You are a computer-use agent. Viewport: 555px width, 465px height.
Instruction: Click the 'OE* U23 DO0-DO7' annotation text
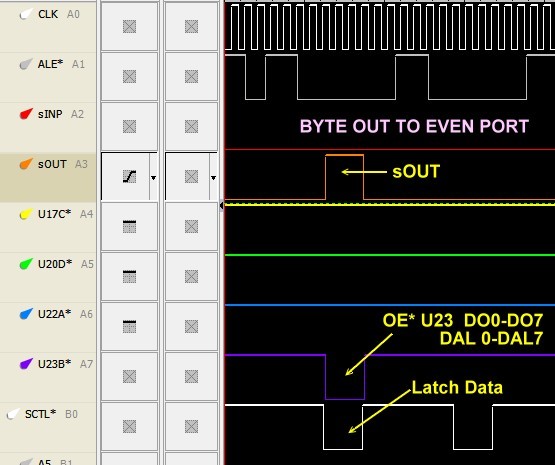pos(463,320)
